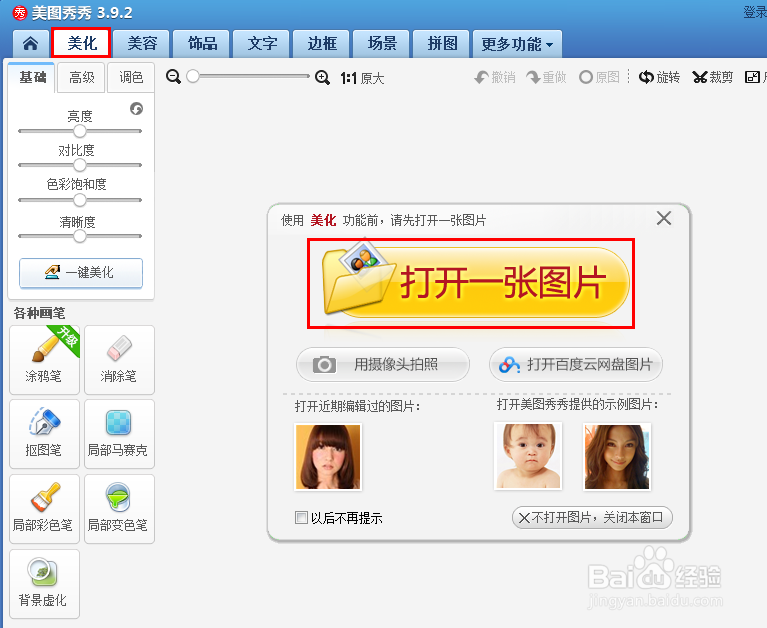Pick the 局部马赛克 mosaic tool
767x628 pixels.
point(119,434)
